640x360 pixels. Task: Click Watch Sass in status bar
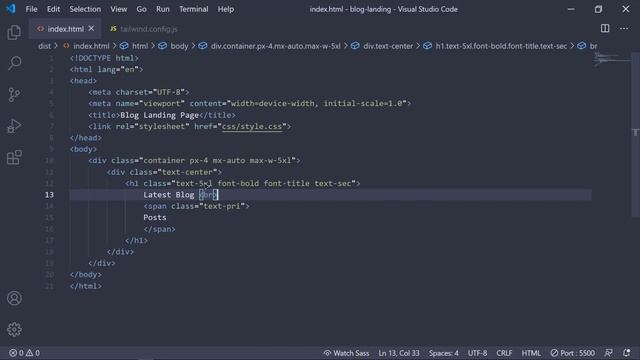(x=346, y=353)
